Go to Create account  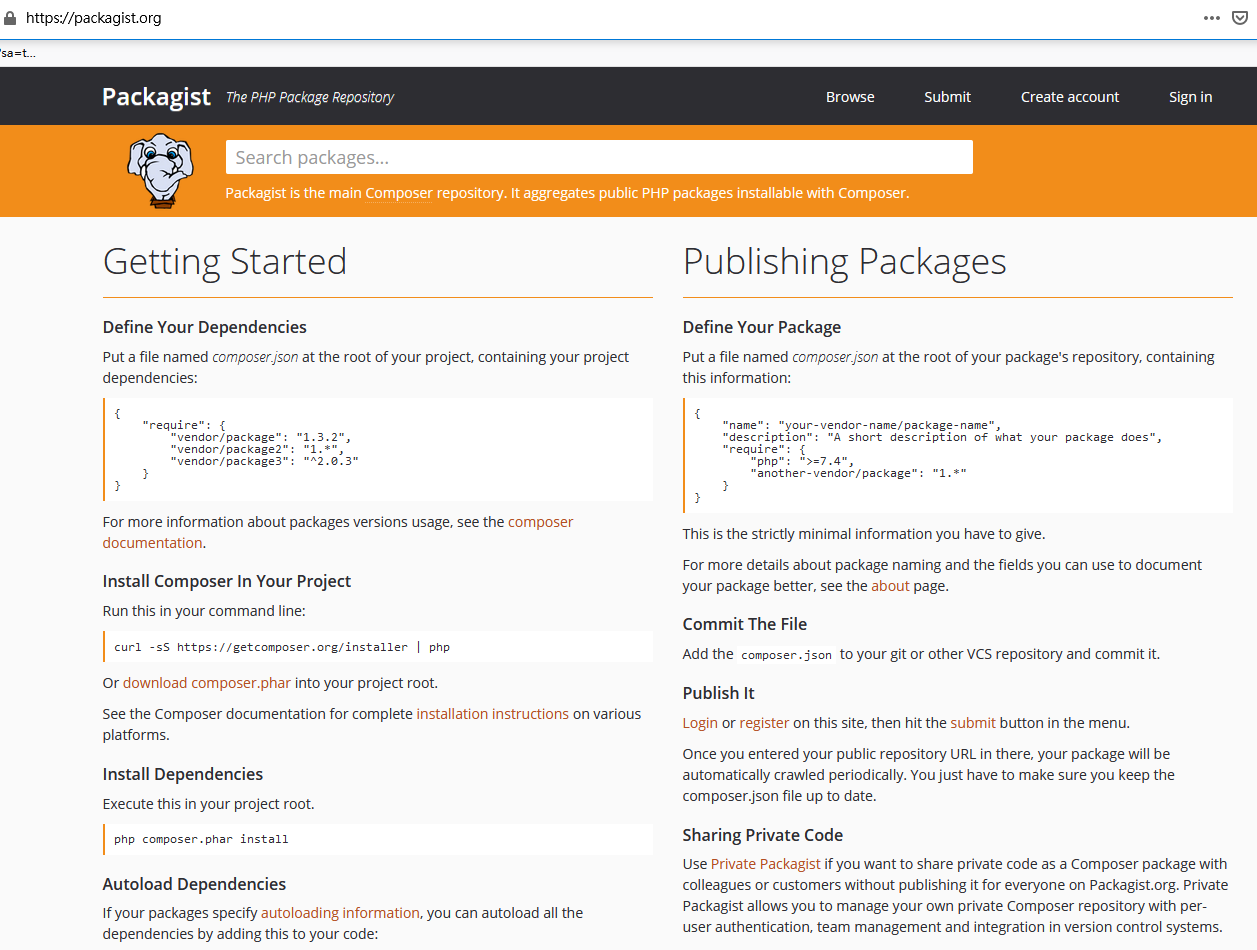tap(1070, 97)
